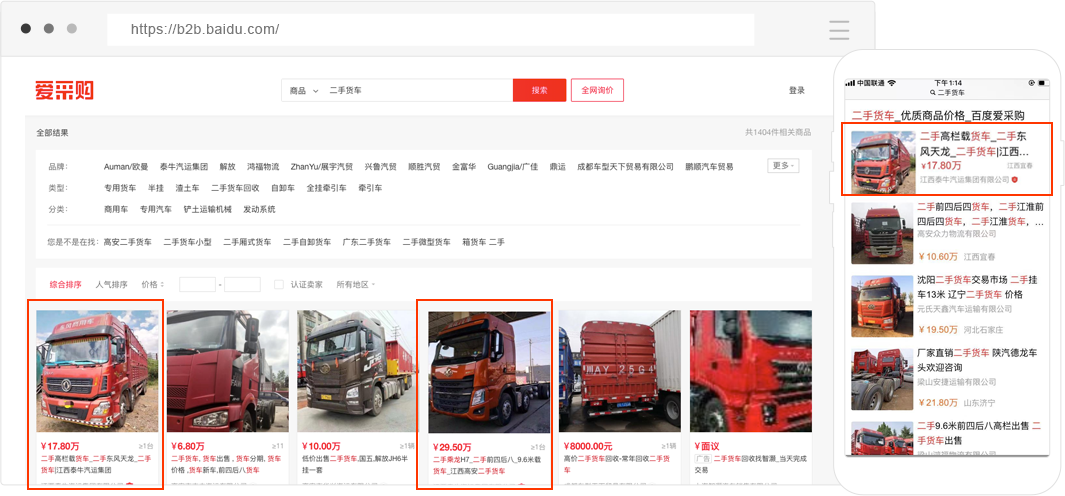Expand brand list with 更多 button
The width and height of the screenshot is (1065, 496).
[x=783, y=166]
